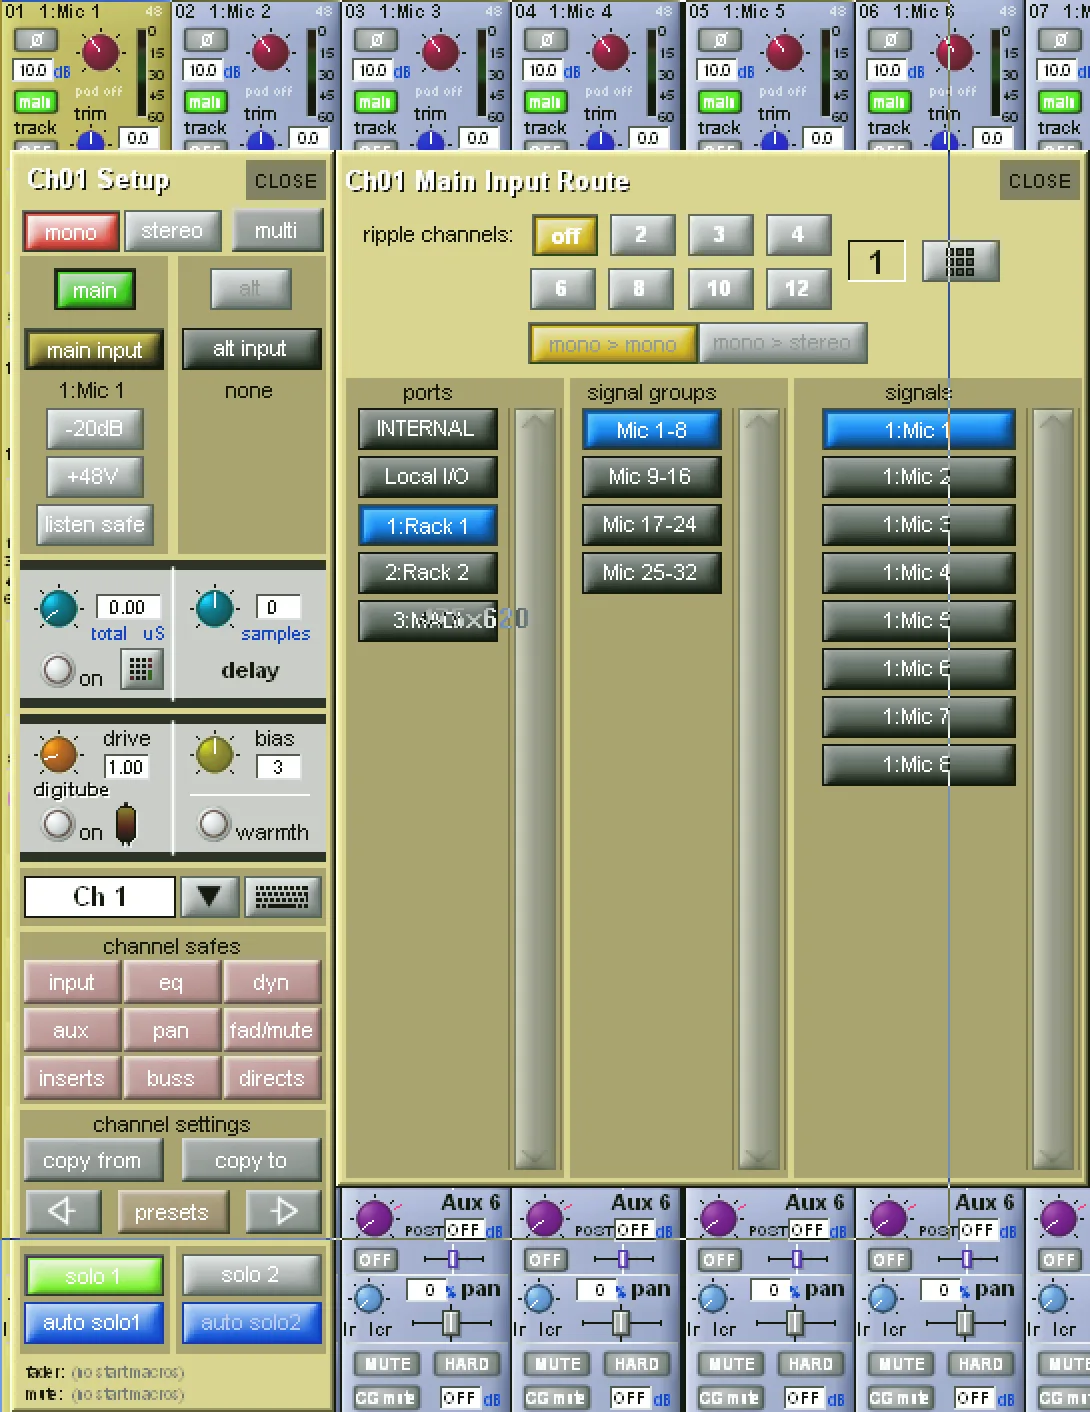Image resolution: width=1090 pixels, height=1412 pixels.
Task: Click the delay samples teal knob
Action: 215,609
